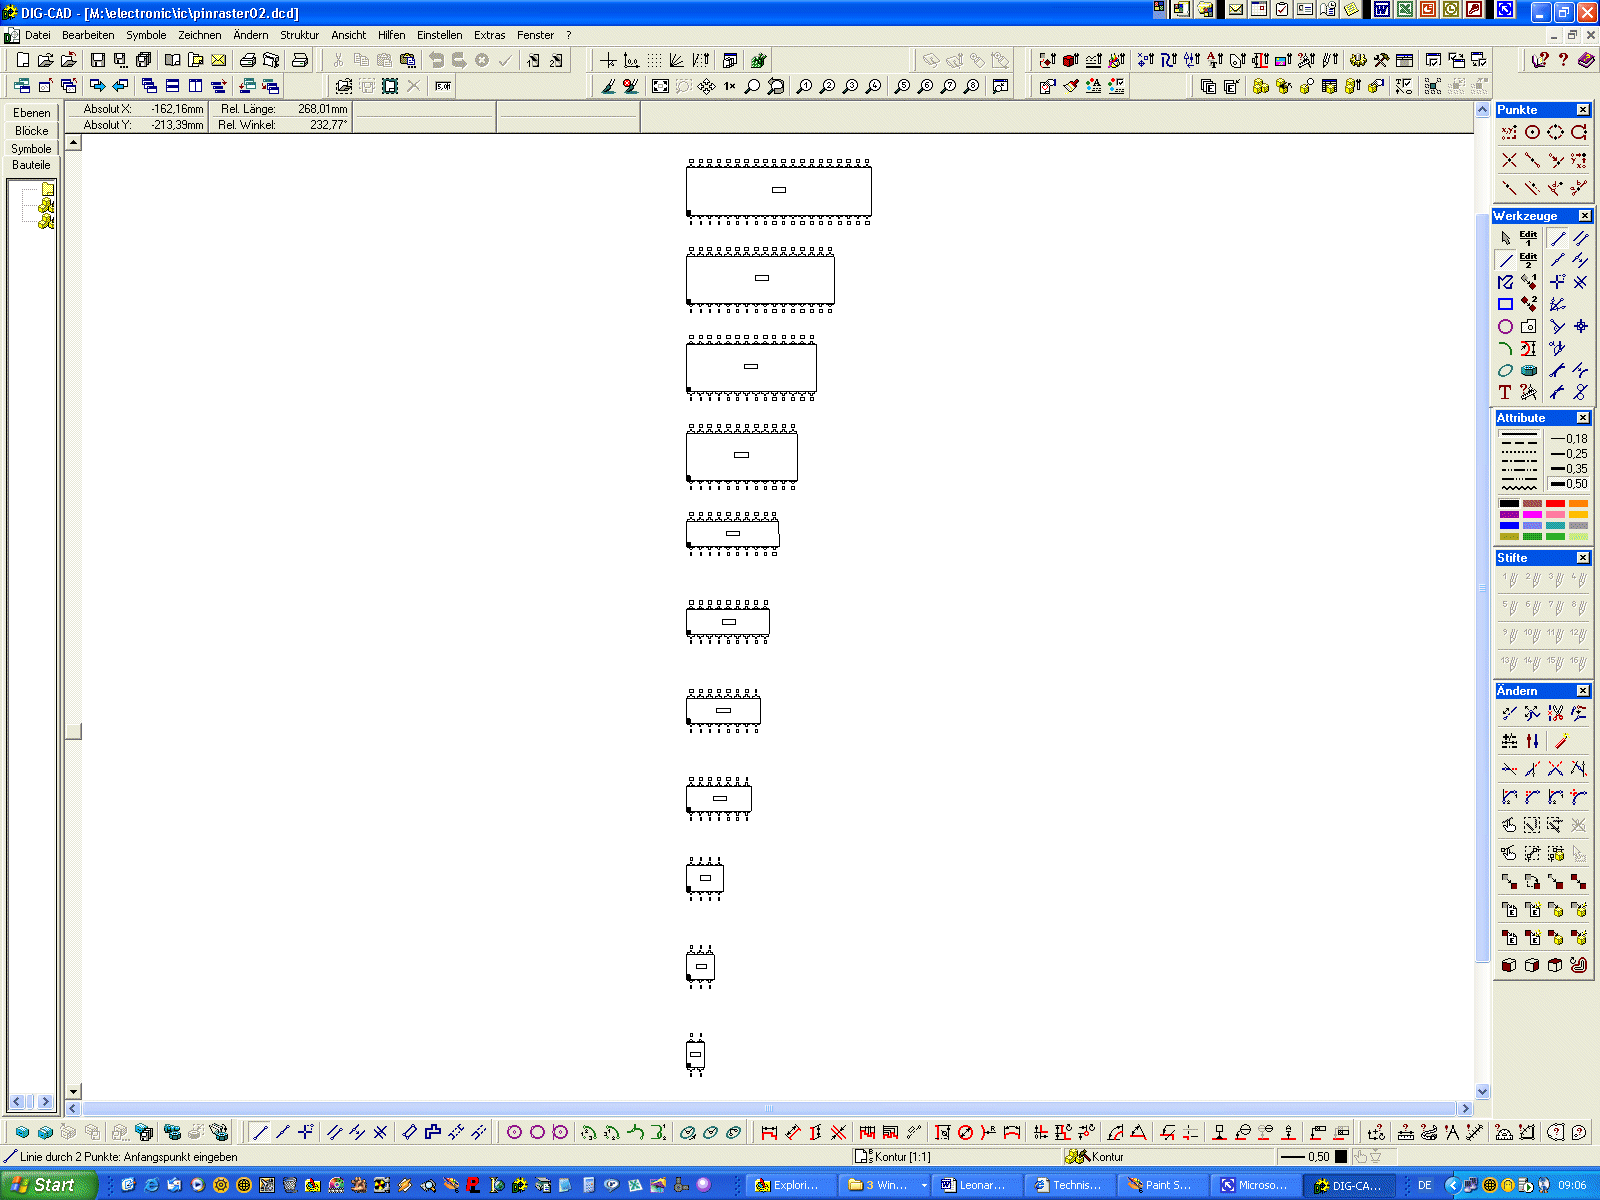Click x/y coordinate point icon in Punkte
Image resolution: width=1600 pixels, height=1200 pixels.
tap(1510, 132)
